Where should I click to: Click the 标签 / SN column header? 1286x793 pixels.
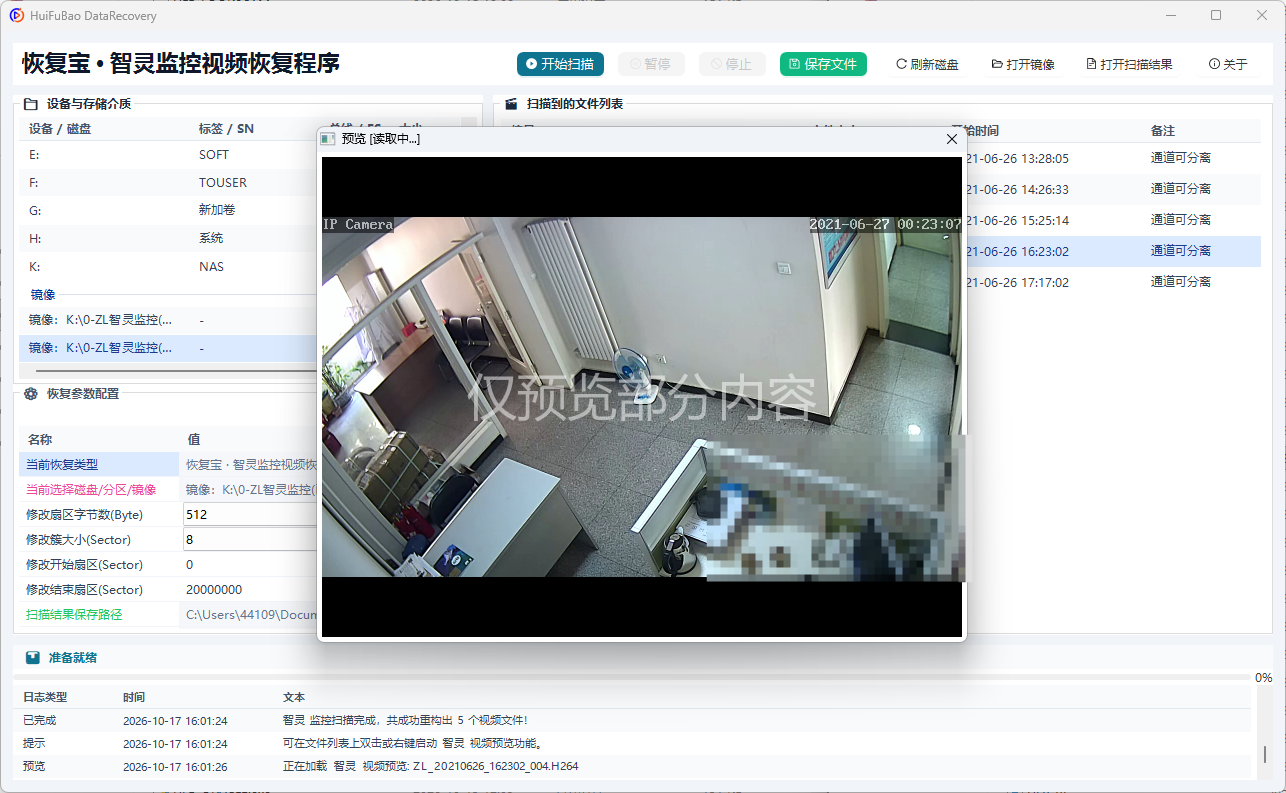pyautogui.click(x=226, y=129)
